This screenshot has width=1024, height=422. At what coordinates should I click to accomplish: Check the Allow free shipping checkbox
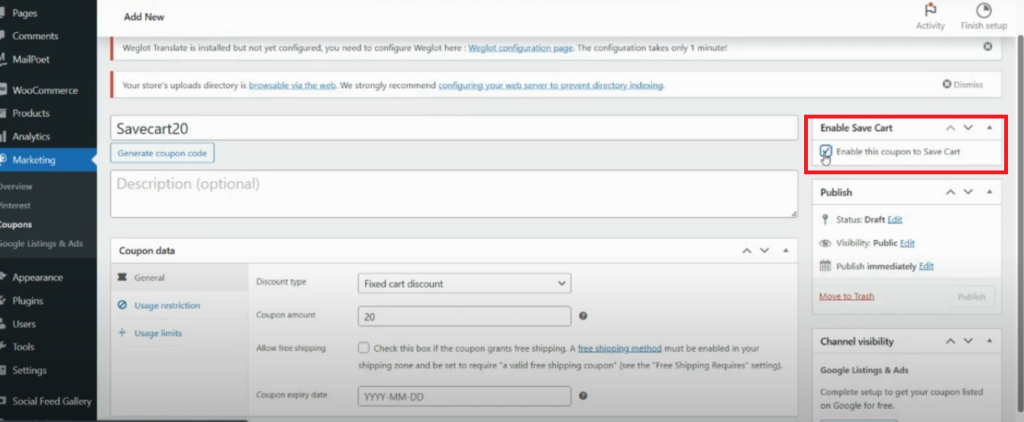[x=364, y=348]
